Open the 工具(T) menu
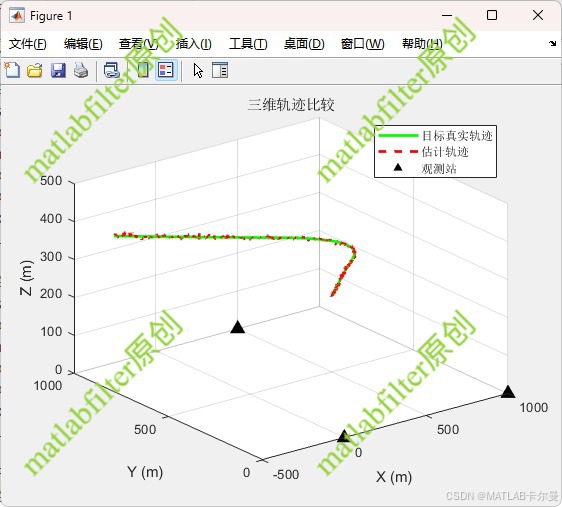562x507 pixels. (248, 44)
